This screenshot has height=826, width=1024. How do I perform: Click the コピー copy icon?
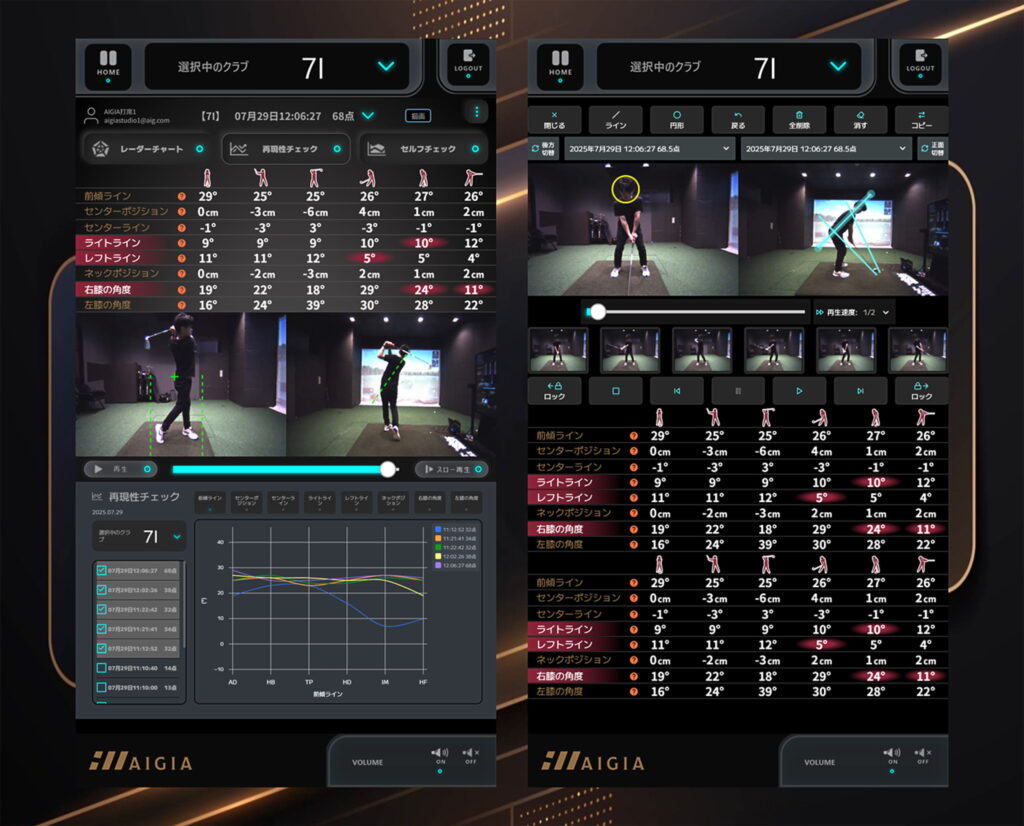click(x=921, y=120)
